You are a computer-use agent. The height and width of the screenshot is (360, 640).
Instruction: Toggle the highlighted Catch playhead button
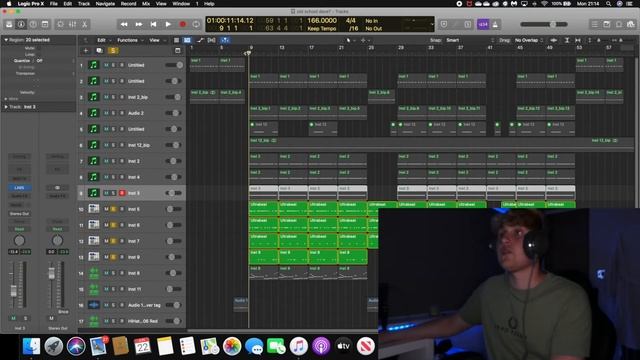(x=225, y=40)
